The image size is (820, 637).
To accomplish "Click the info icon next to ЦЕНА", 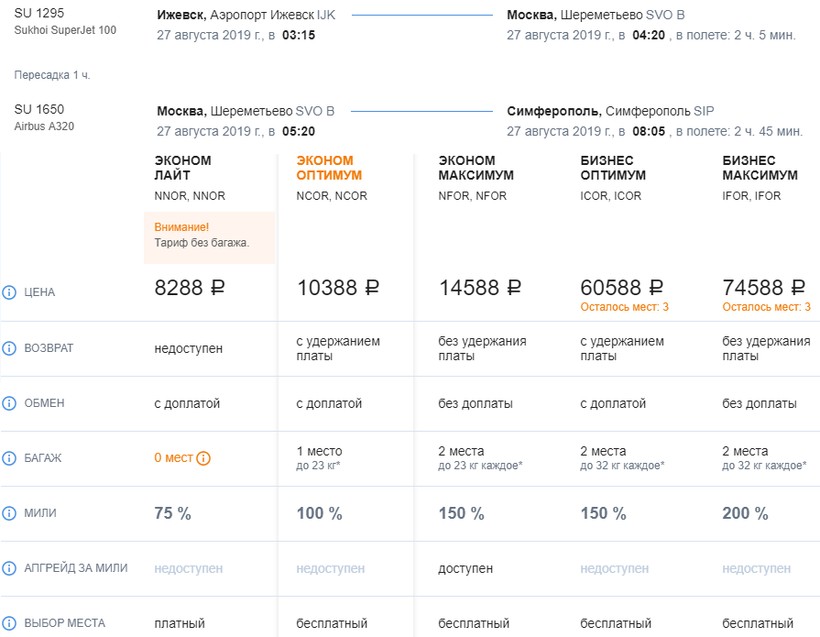I will (x=10, y=293).
